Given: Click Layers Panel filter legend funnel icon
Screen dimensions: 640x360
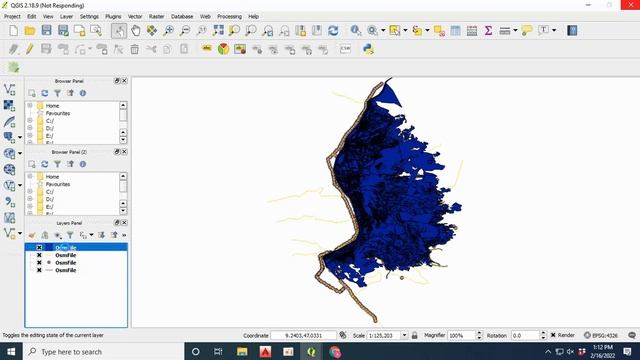Looking at the screenshot, I should (x=70, y=235).
